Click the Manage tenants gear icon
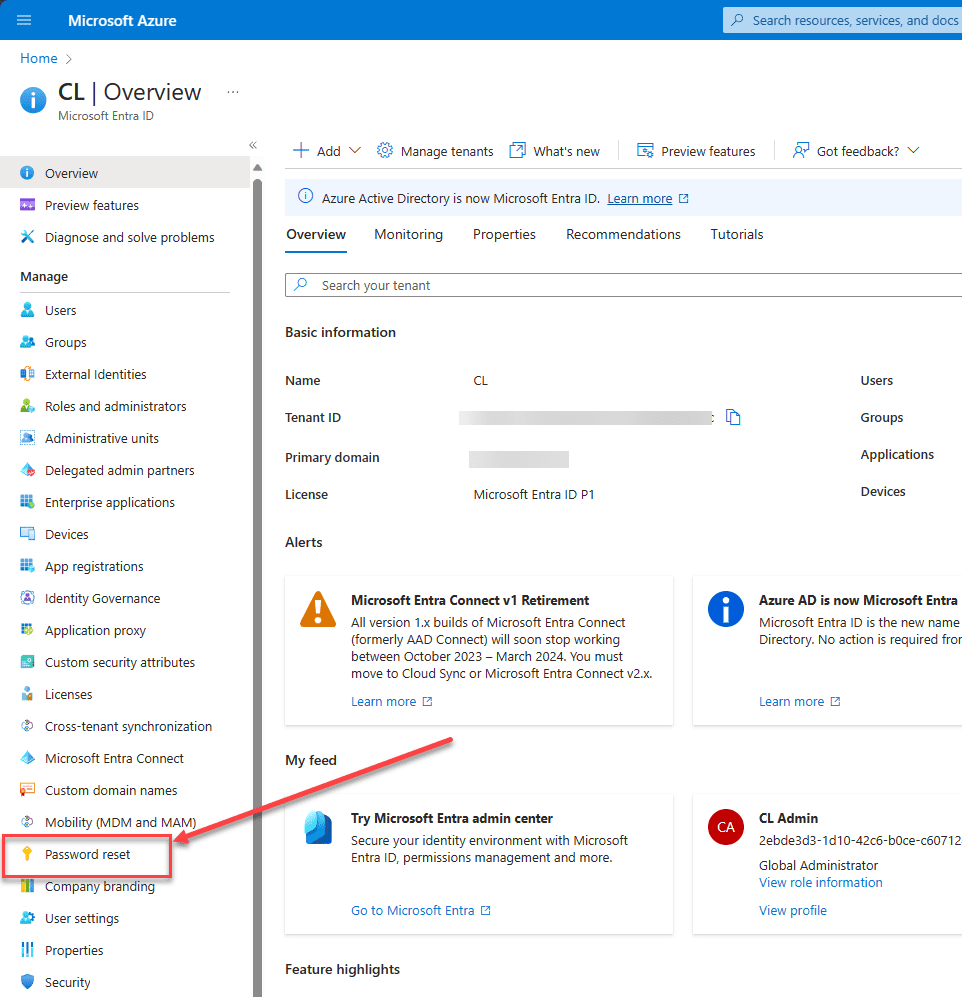 click(385, 151)
